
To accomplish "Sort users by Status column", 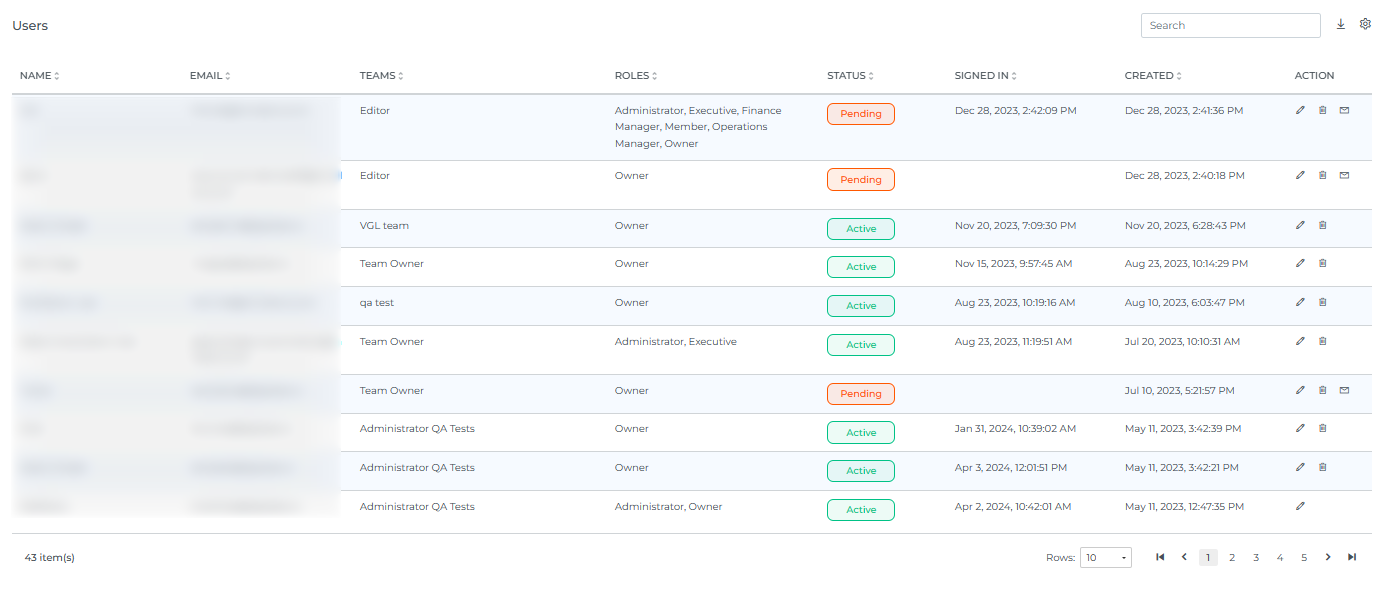I will [x=850, y=76].
